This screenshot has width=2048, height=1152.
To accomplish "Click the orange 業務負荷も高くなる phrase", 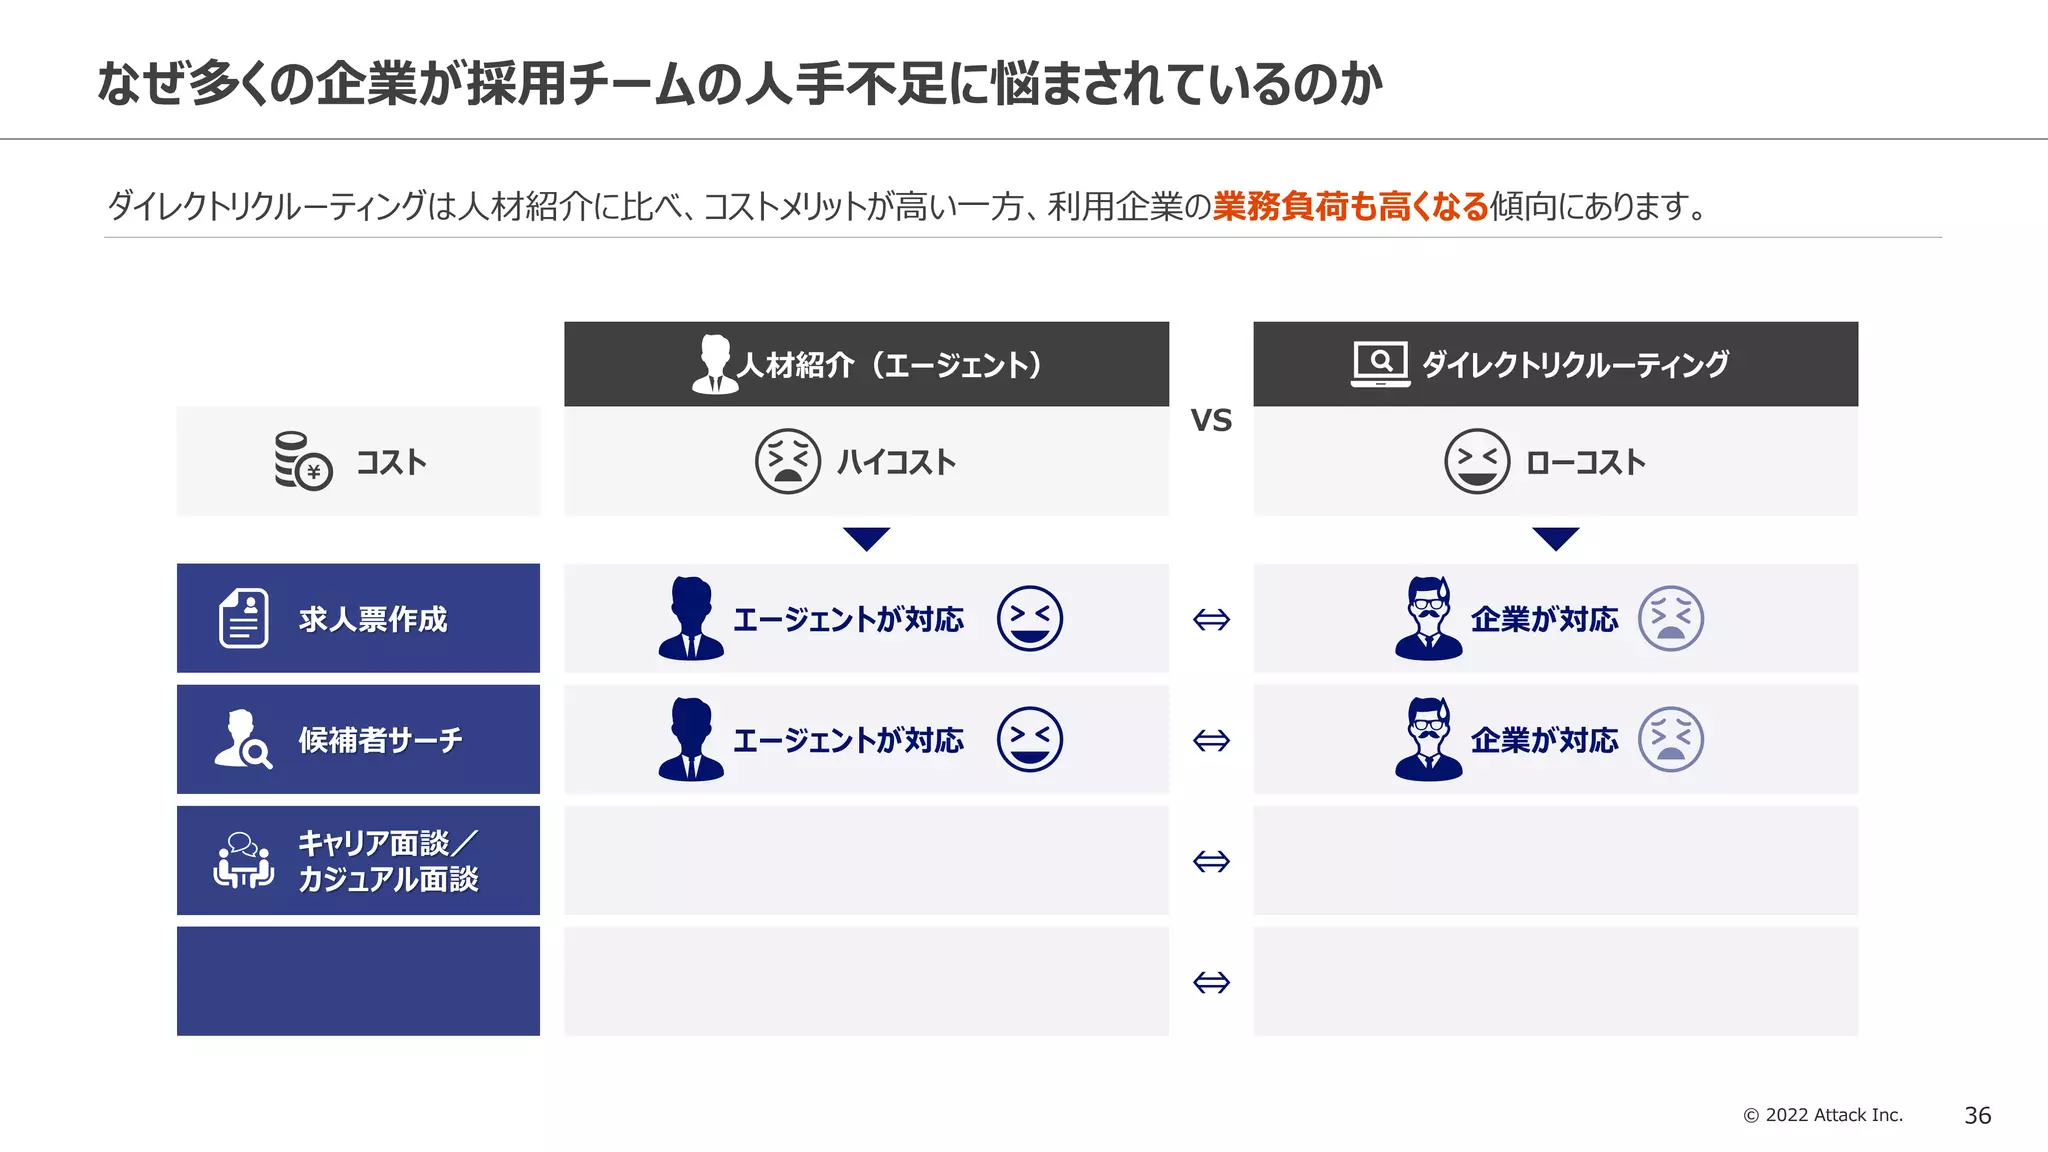I will pos(1351,206).
